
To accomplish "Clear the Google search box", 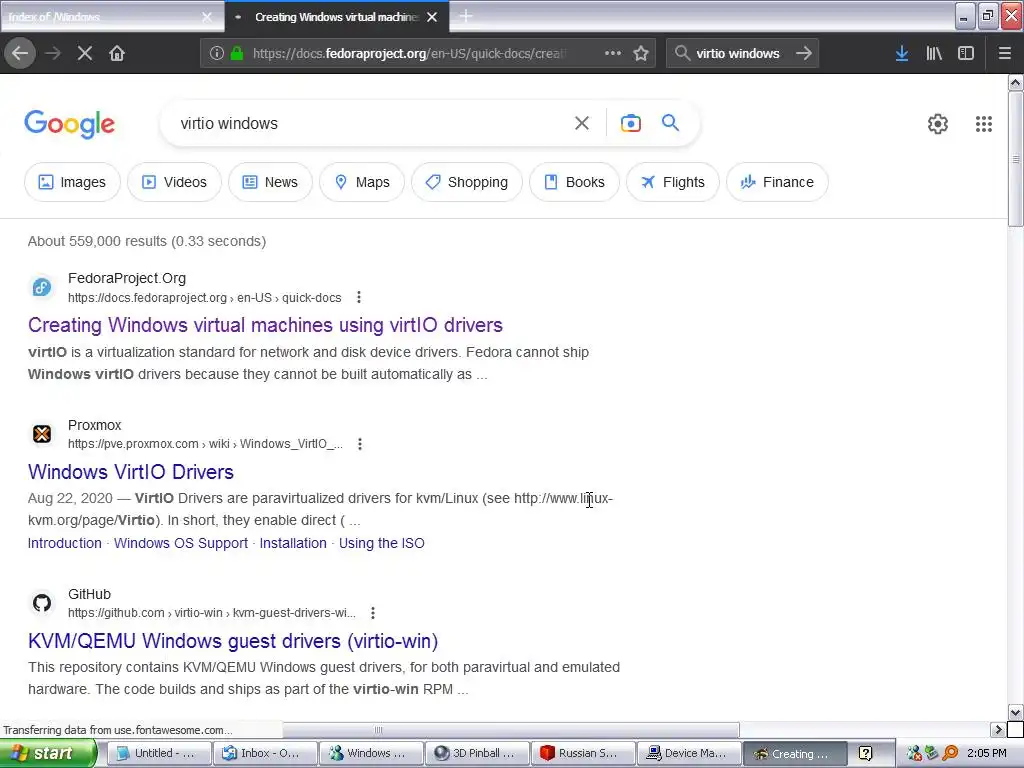I will pos(582,123).
